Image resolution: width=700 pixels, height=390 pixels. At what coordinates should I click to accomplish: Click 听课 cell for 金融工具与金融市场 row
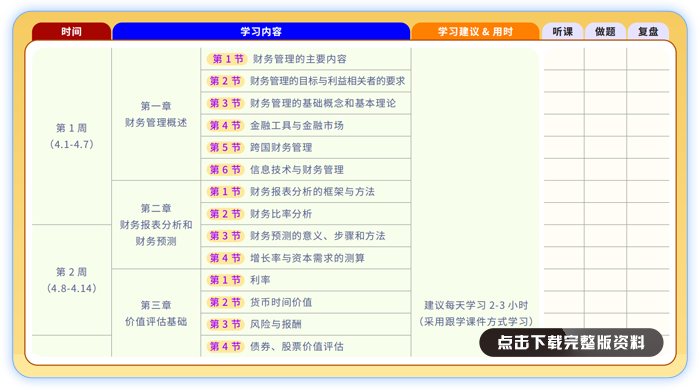(564, 125)
